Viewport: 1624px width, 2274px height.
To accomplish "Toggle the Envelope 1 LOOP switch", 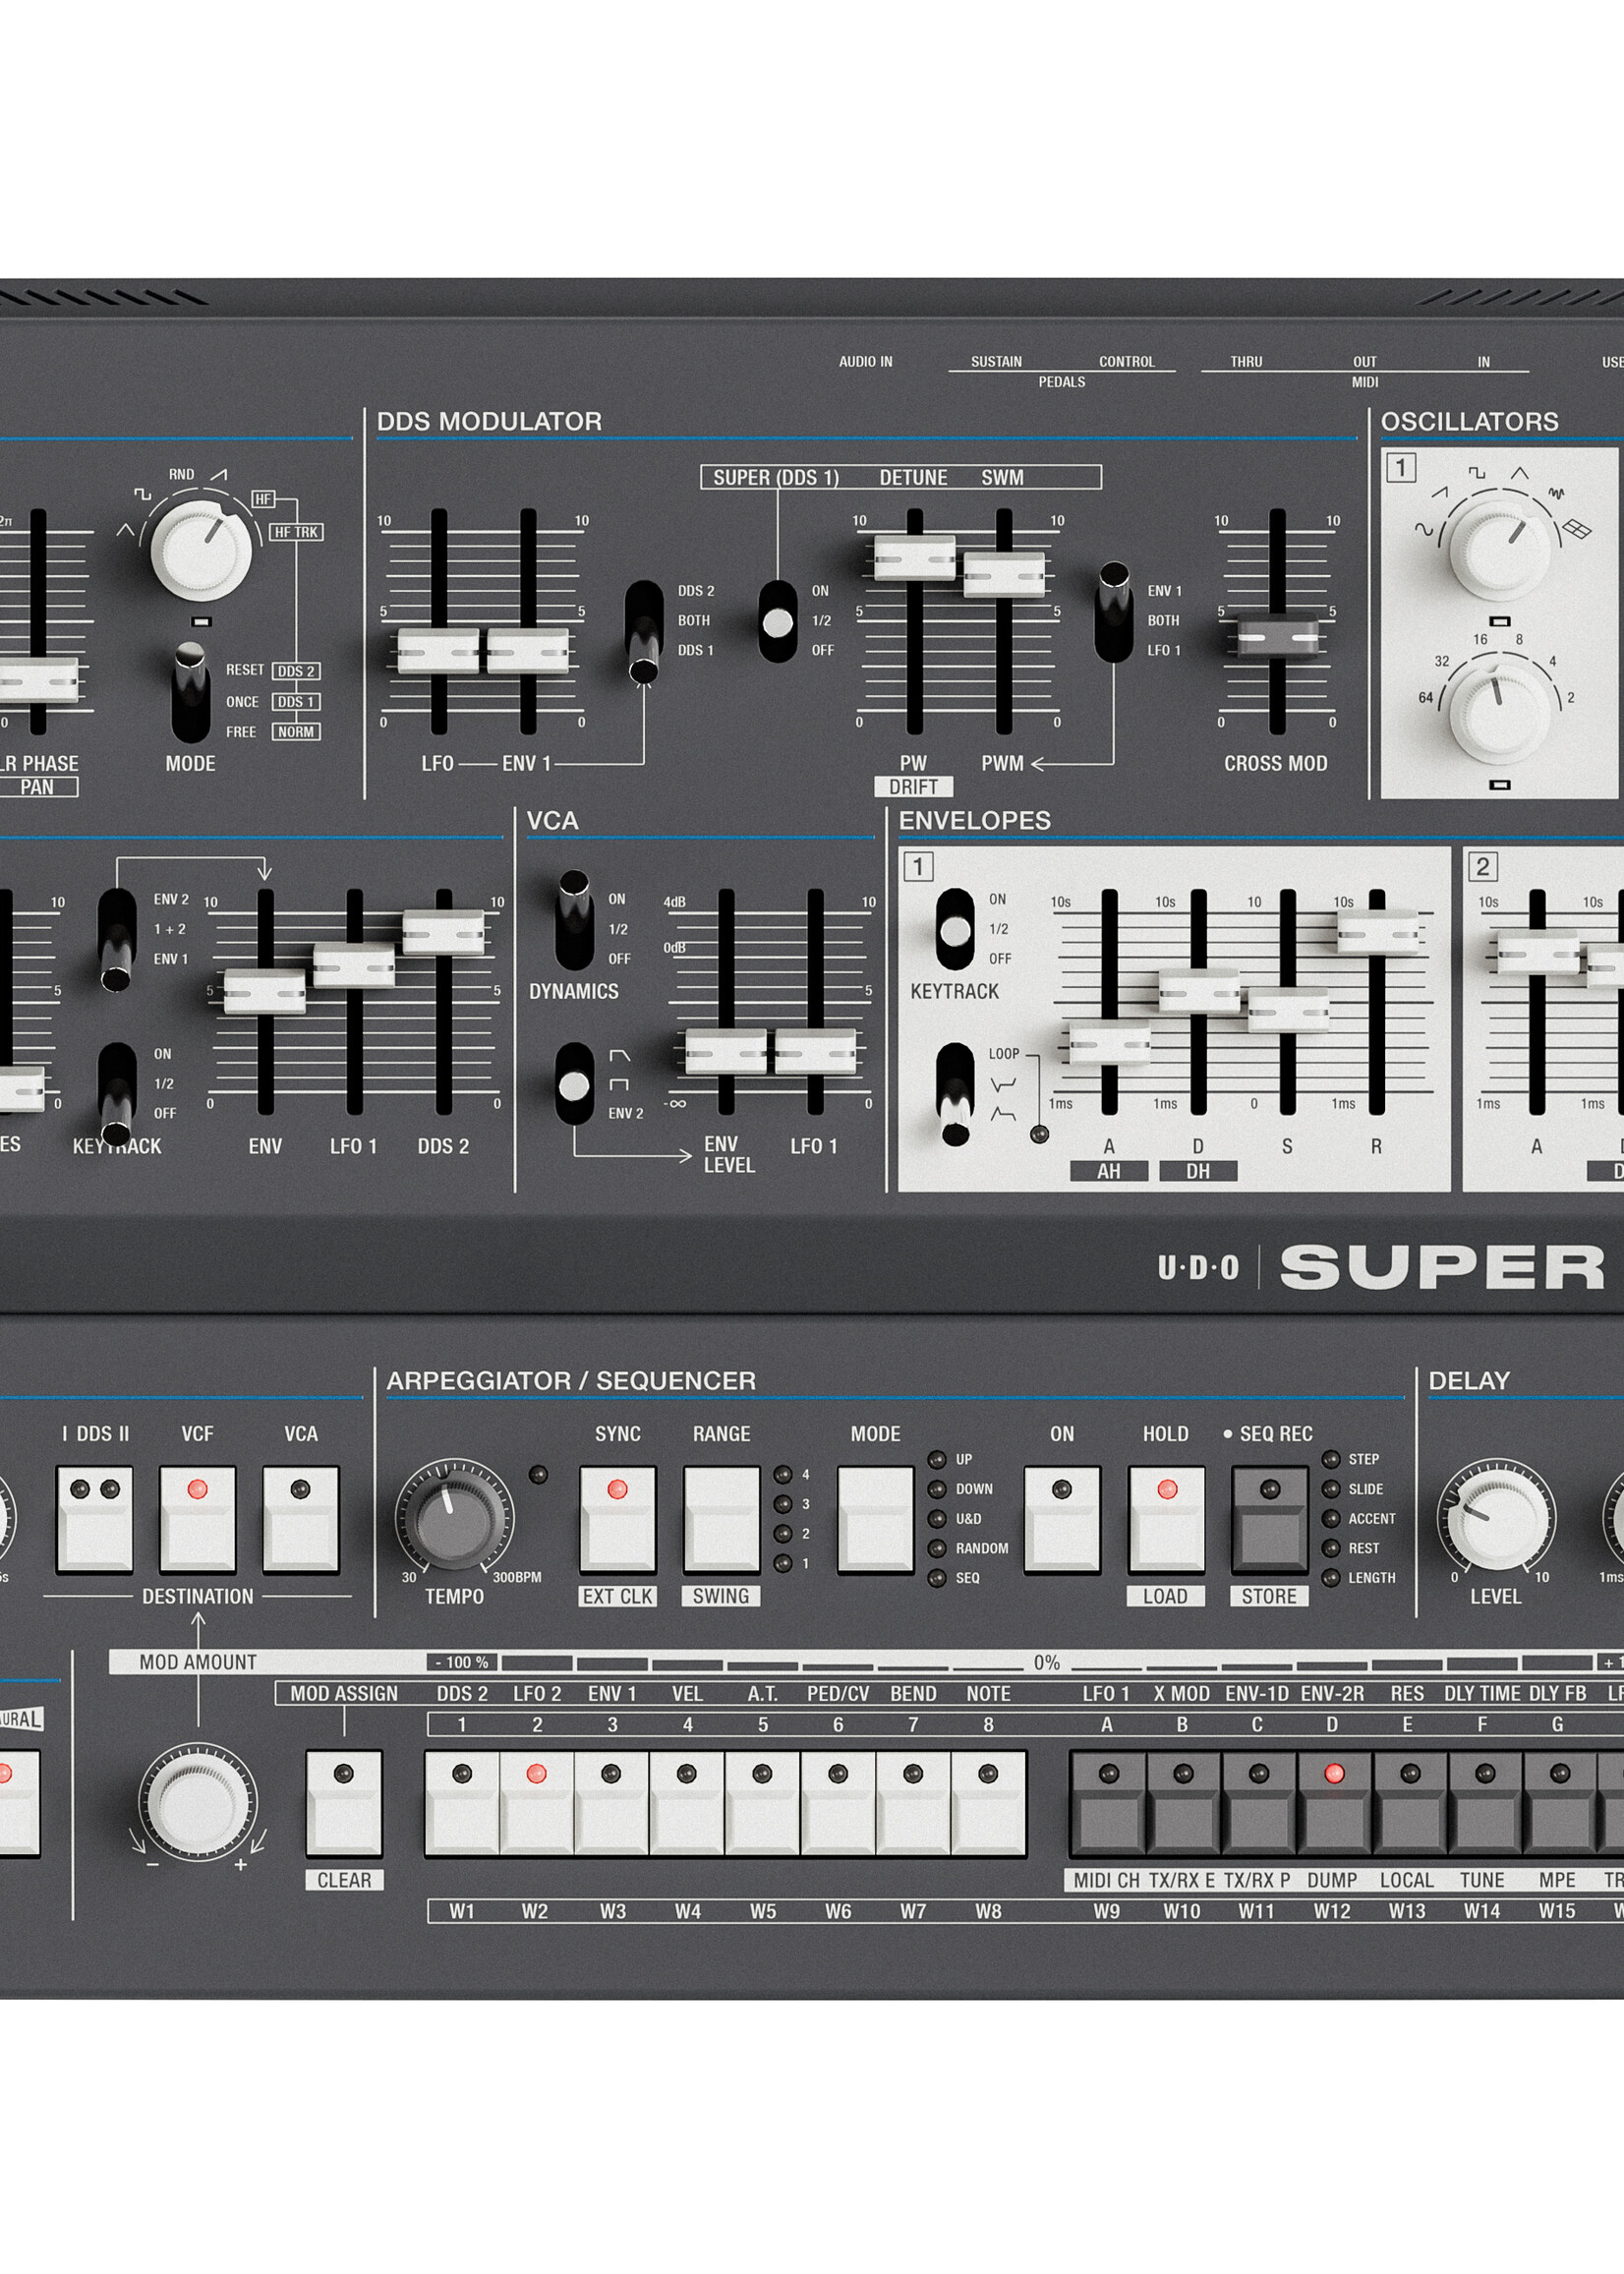I will 955,1094.
